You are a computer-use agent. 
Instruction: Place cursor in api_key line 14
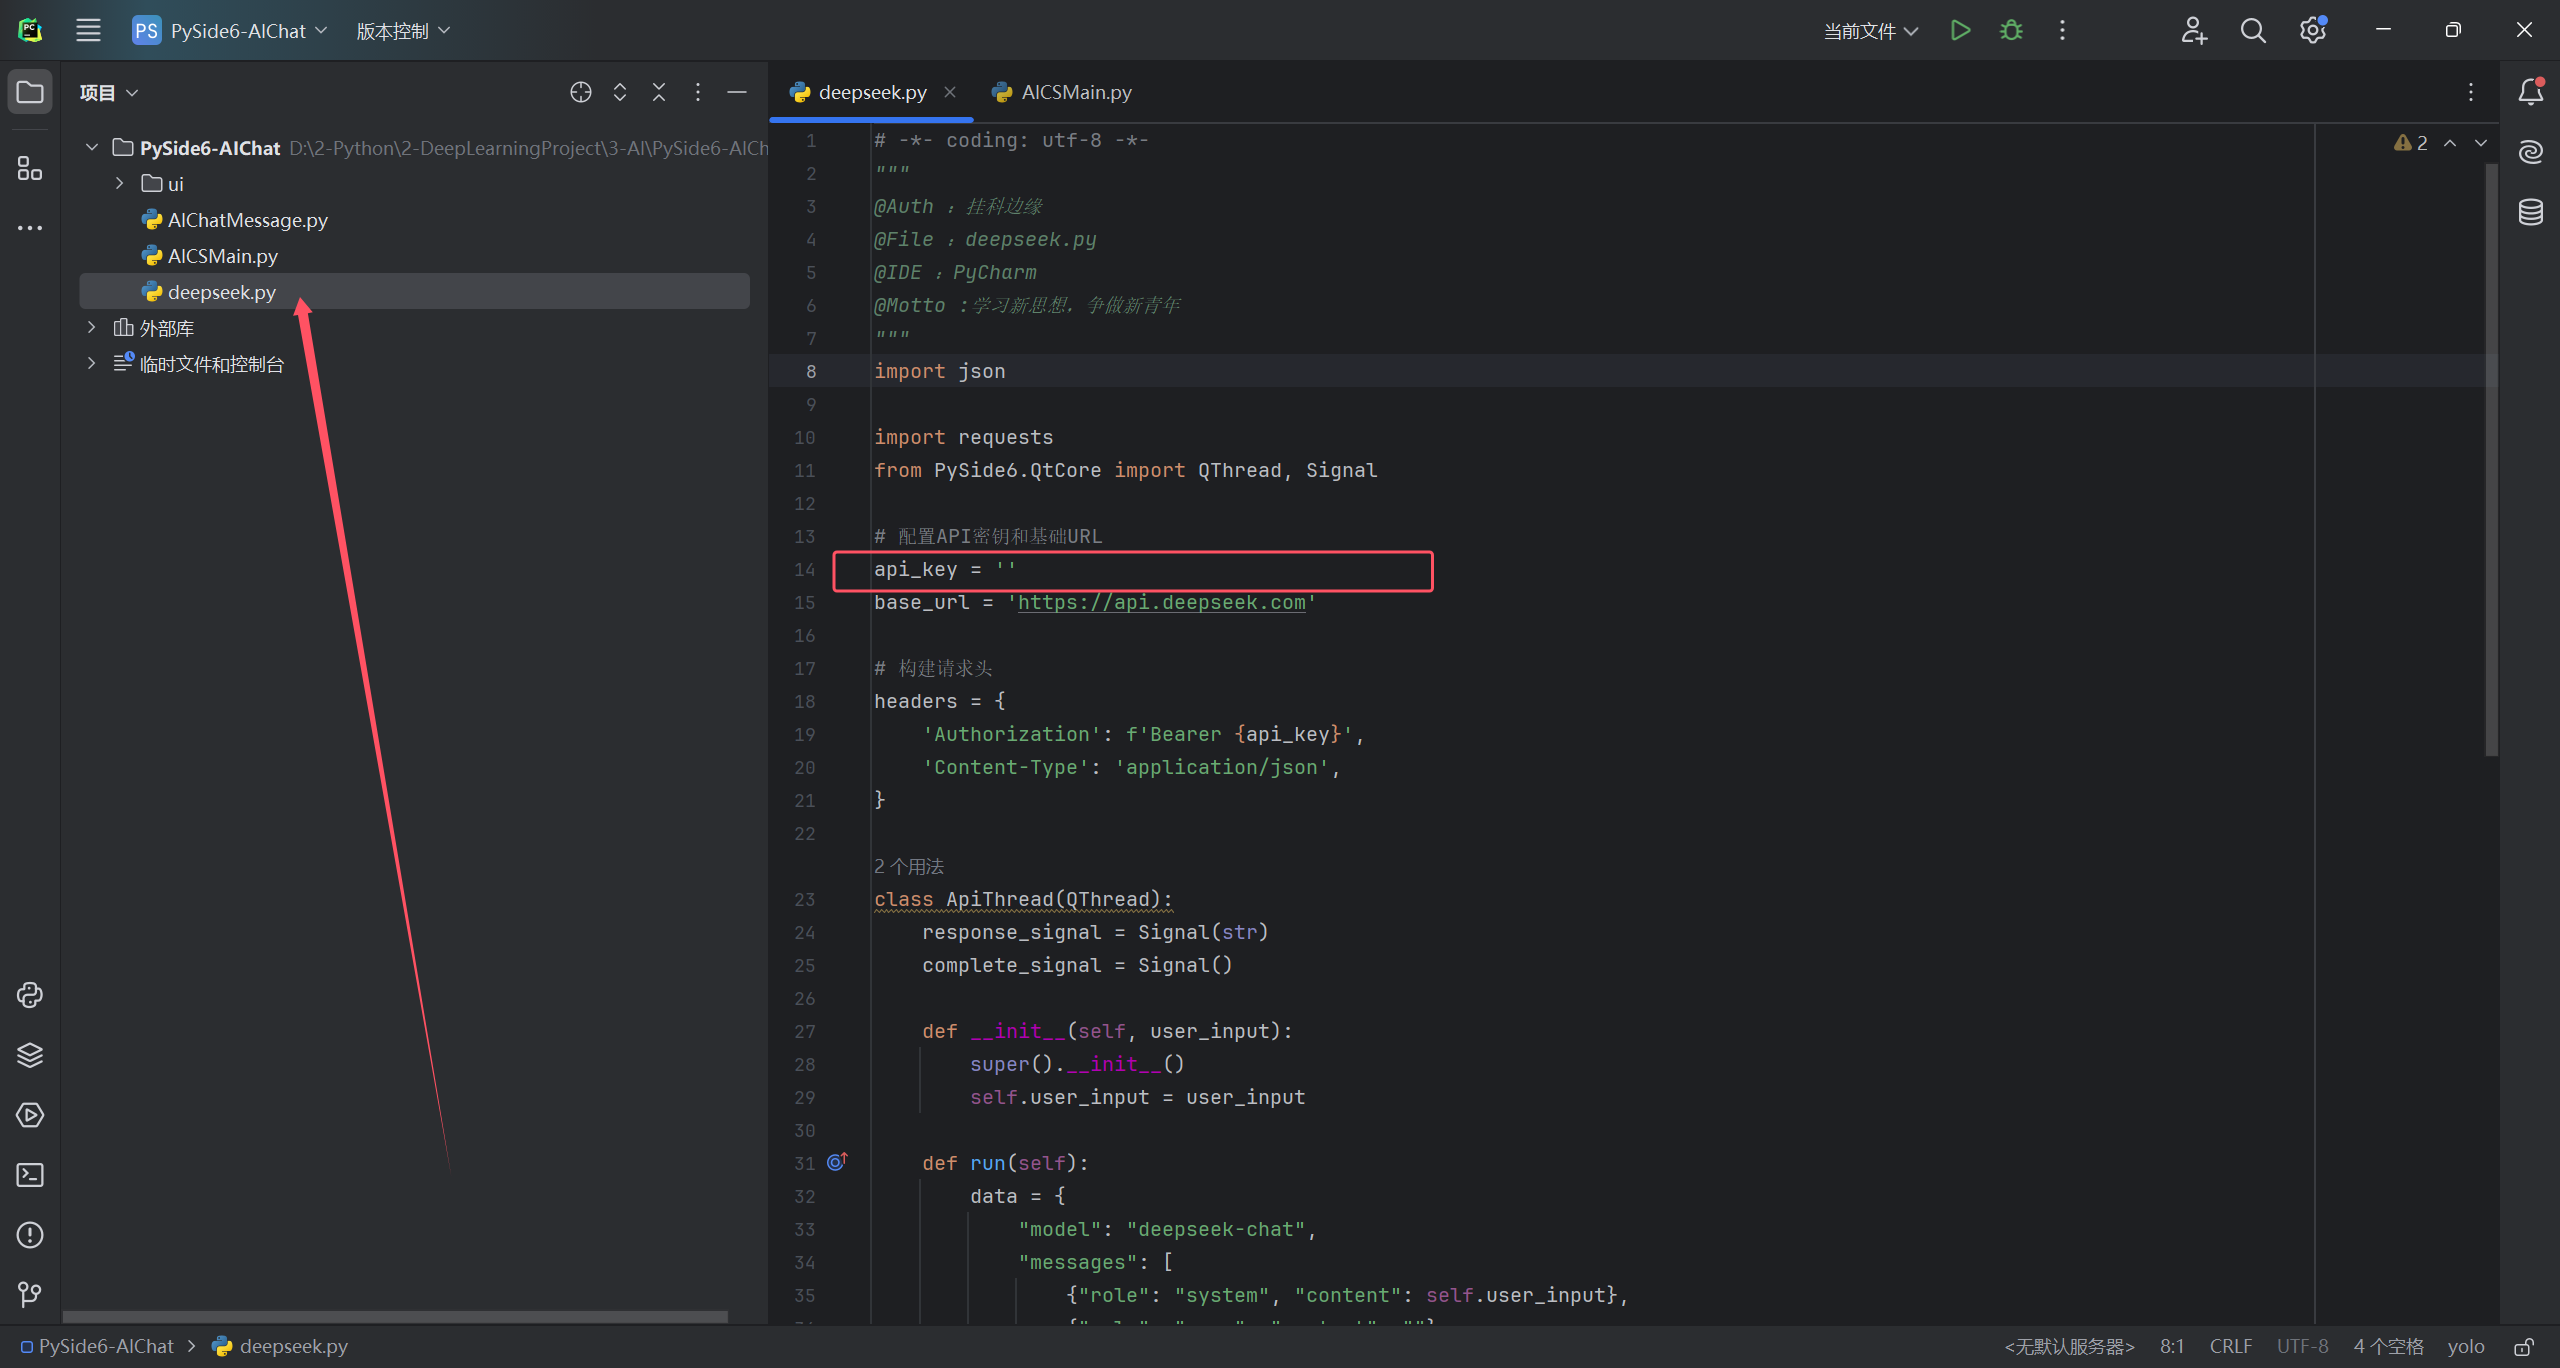click(945, 569)
